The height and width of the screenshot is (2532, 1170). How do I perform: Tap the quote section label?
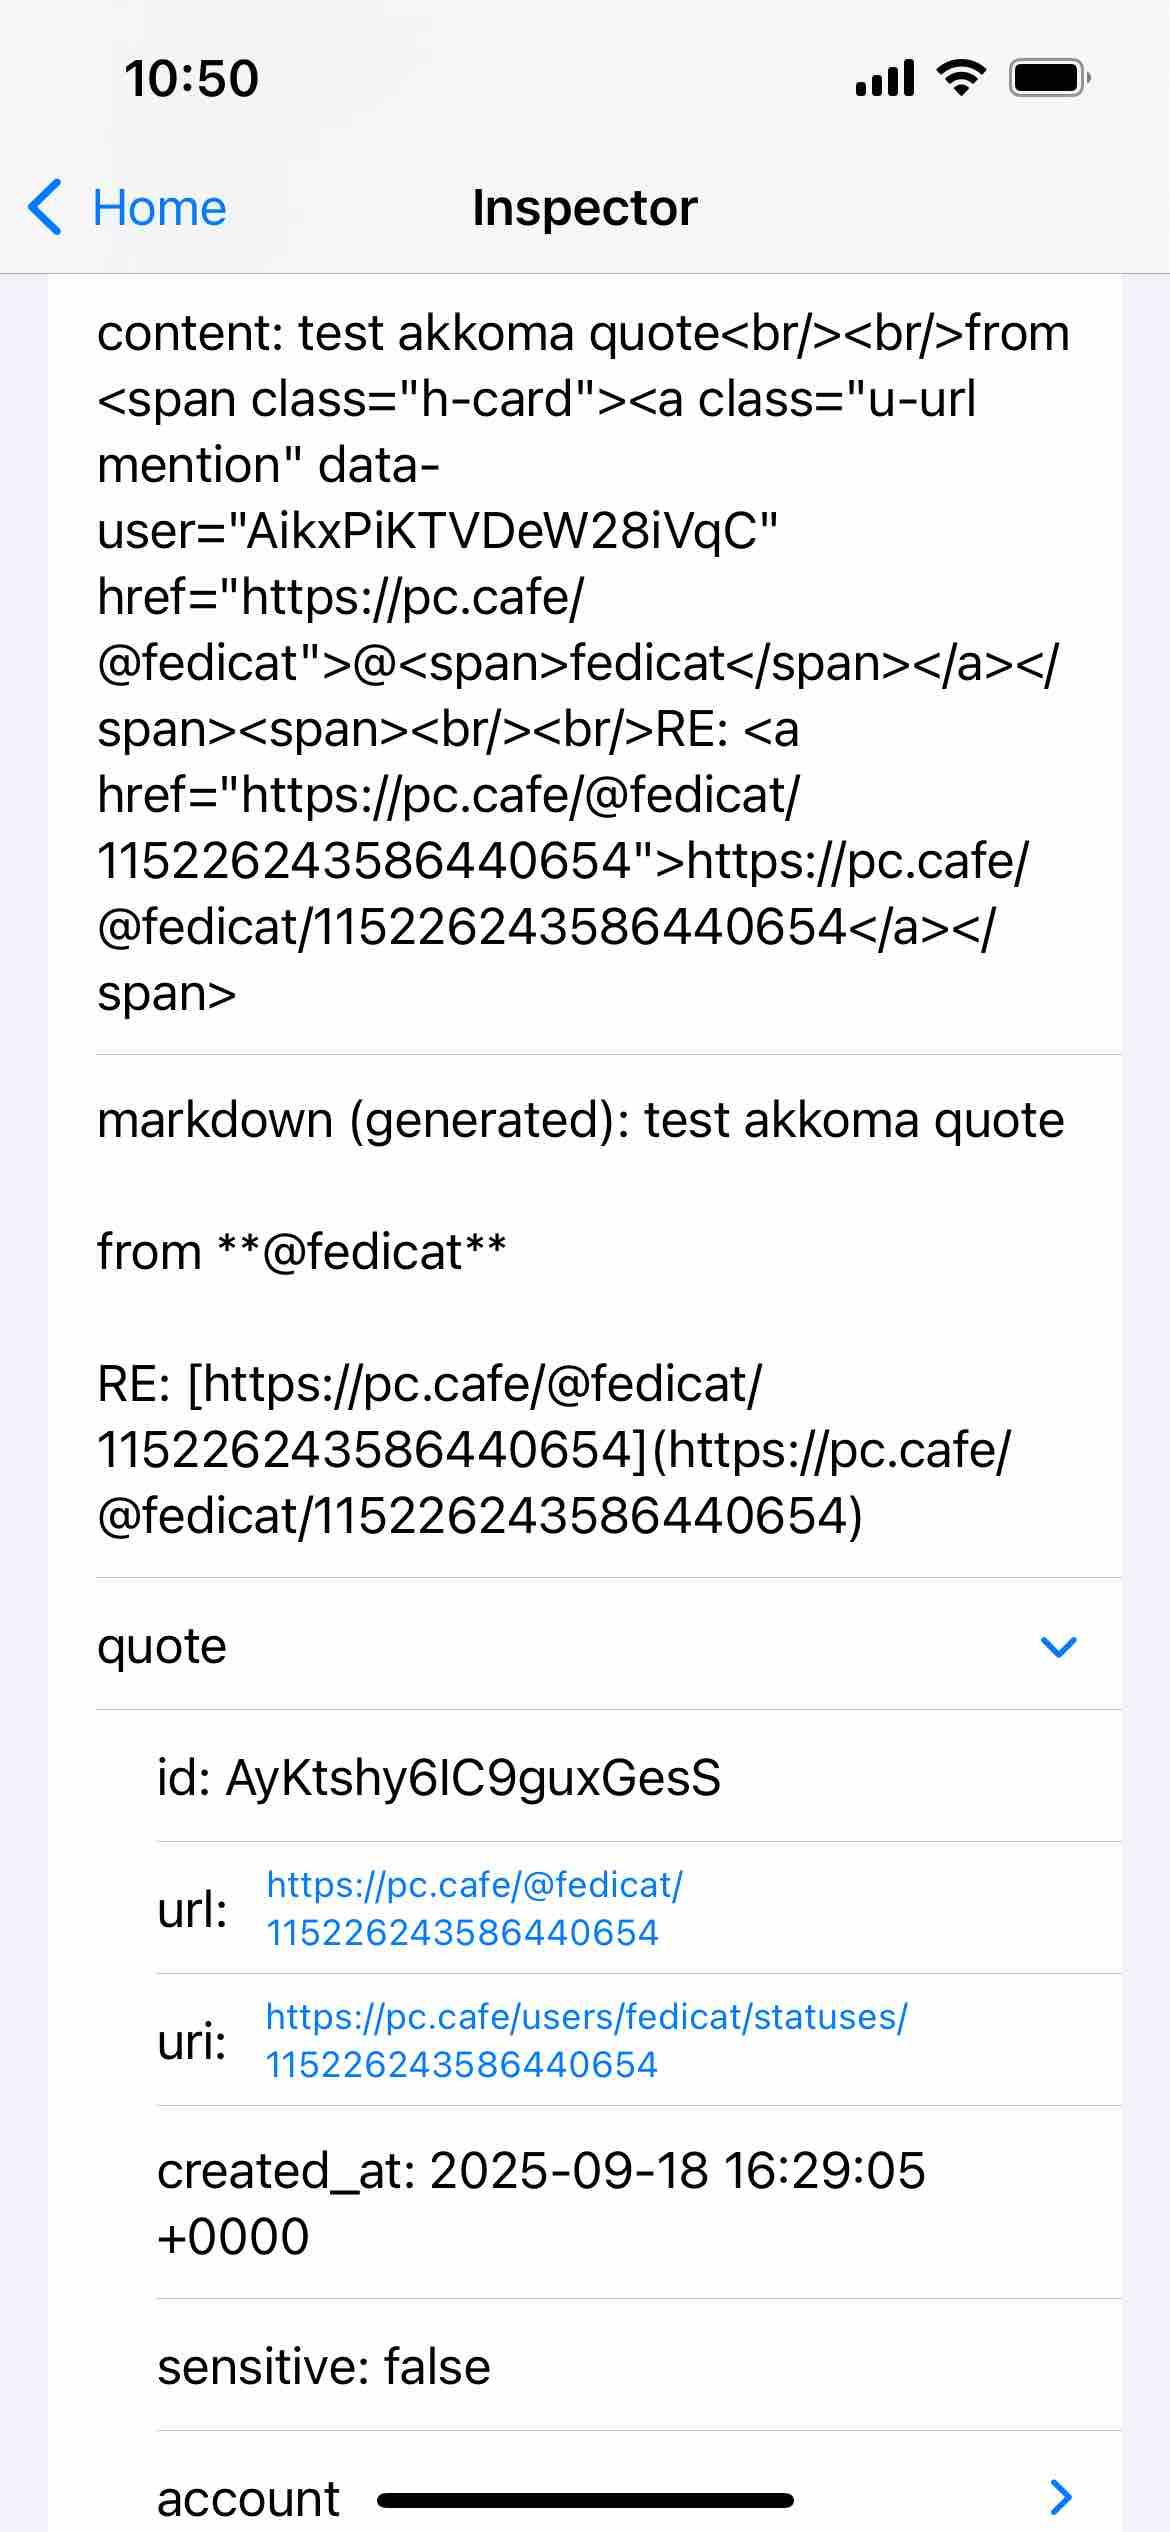coord(162,1646)
